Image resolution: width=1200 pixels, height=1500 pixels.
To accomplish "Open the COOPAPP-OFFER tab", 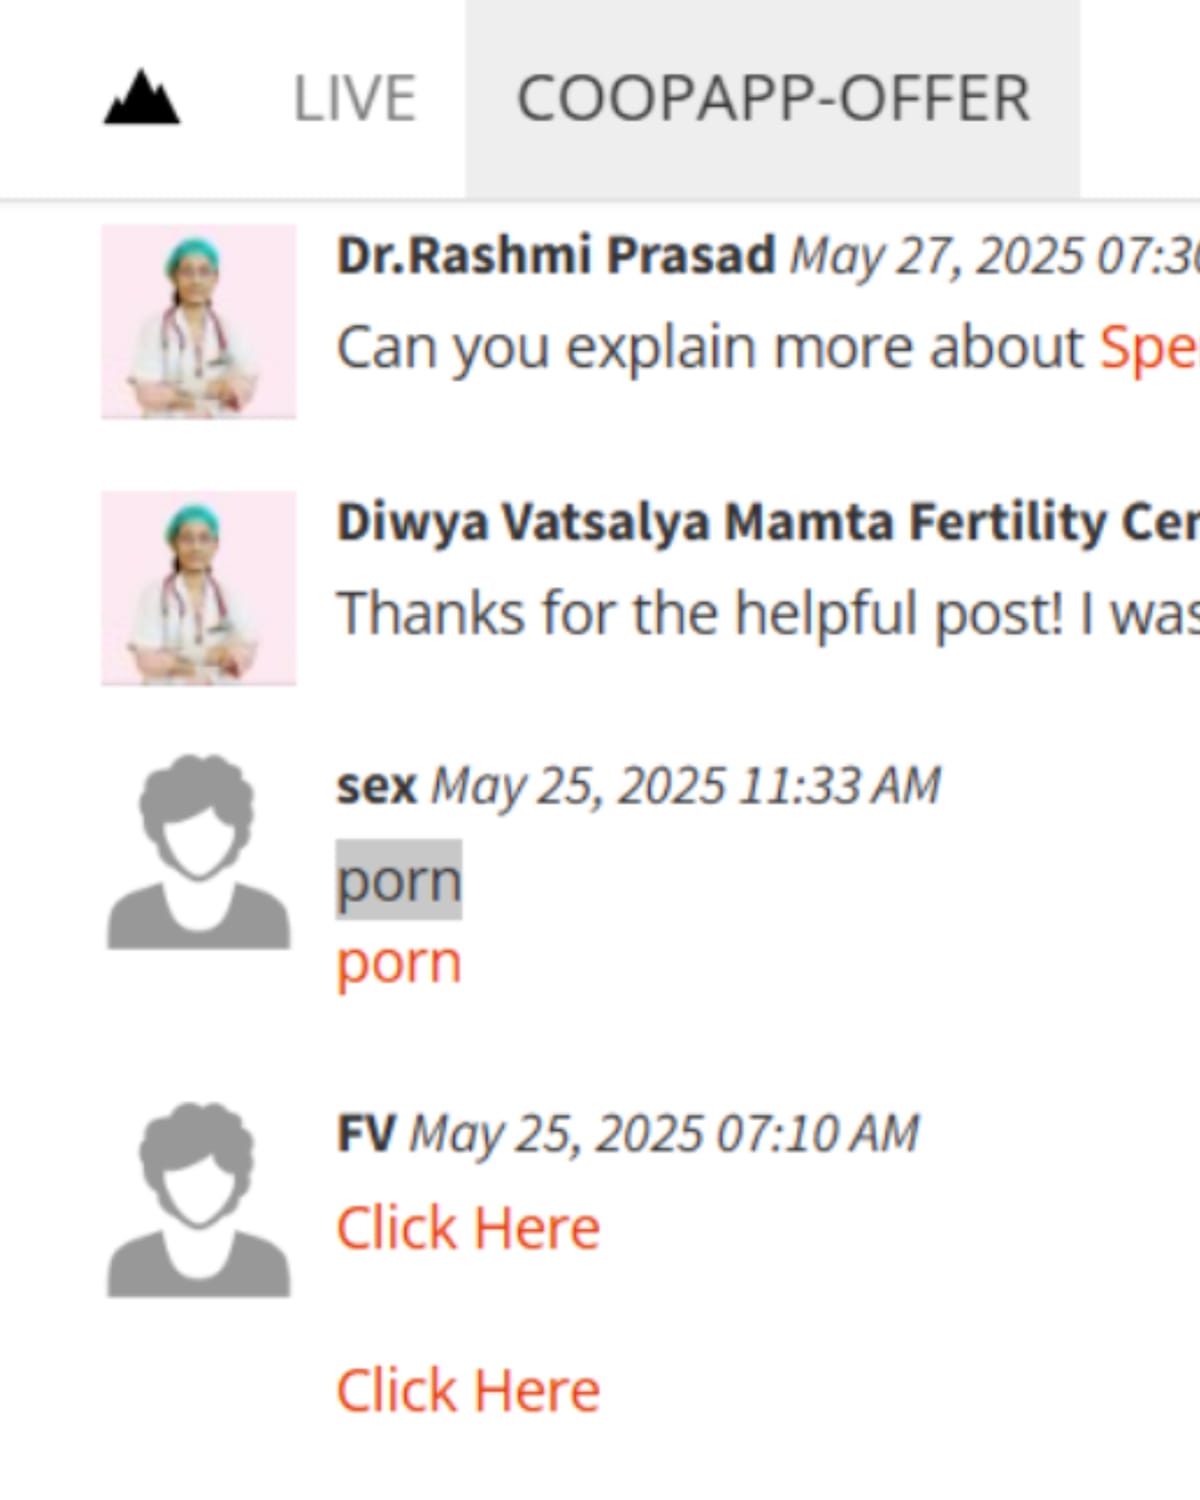I will coord(772,99).
